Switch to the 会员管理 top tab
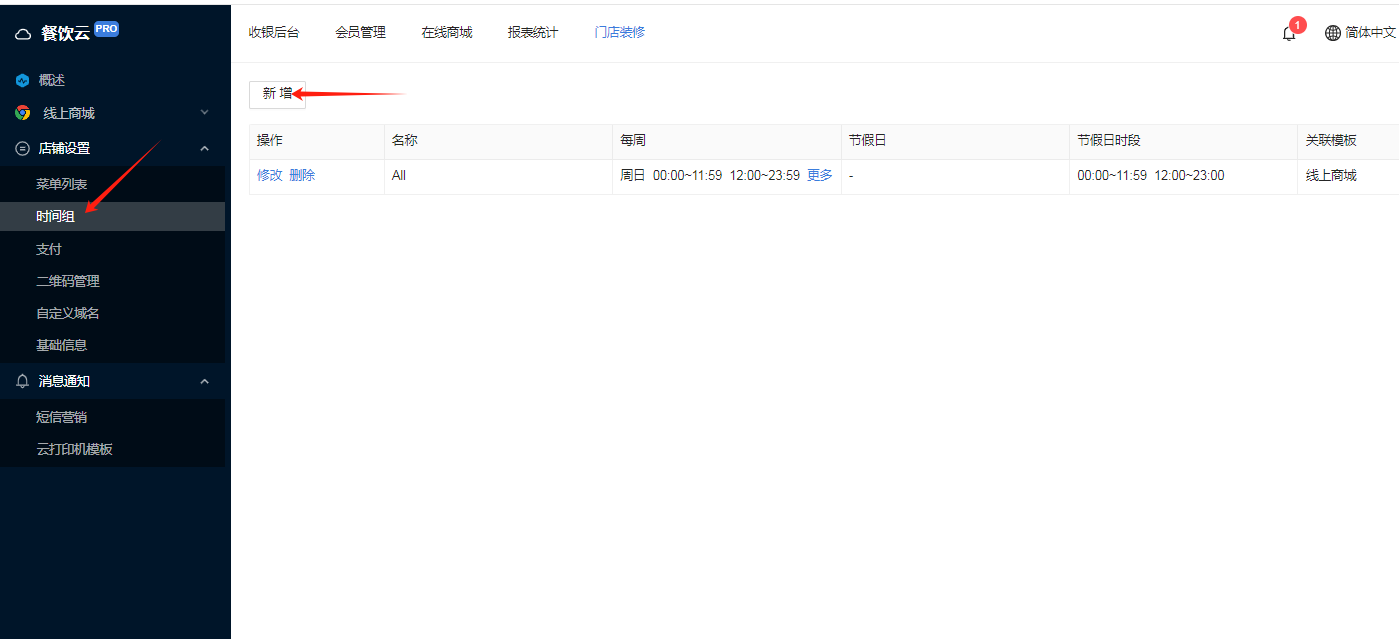 (360, 32)
